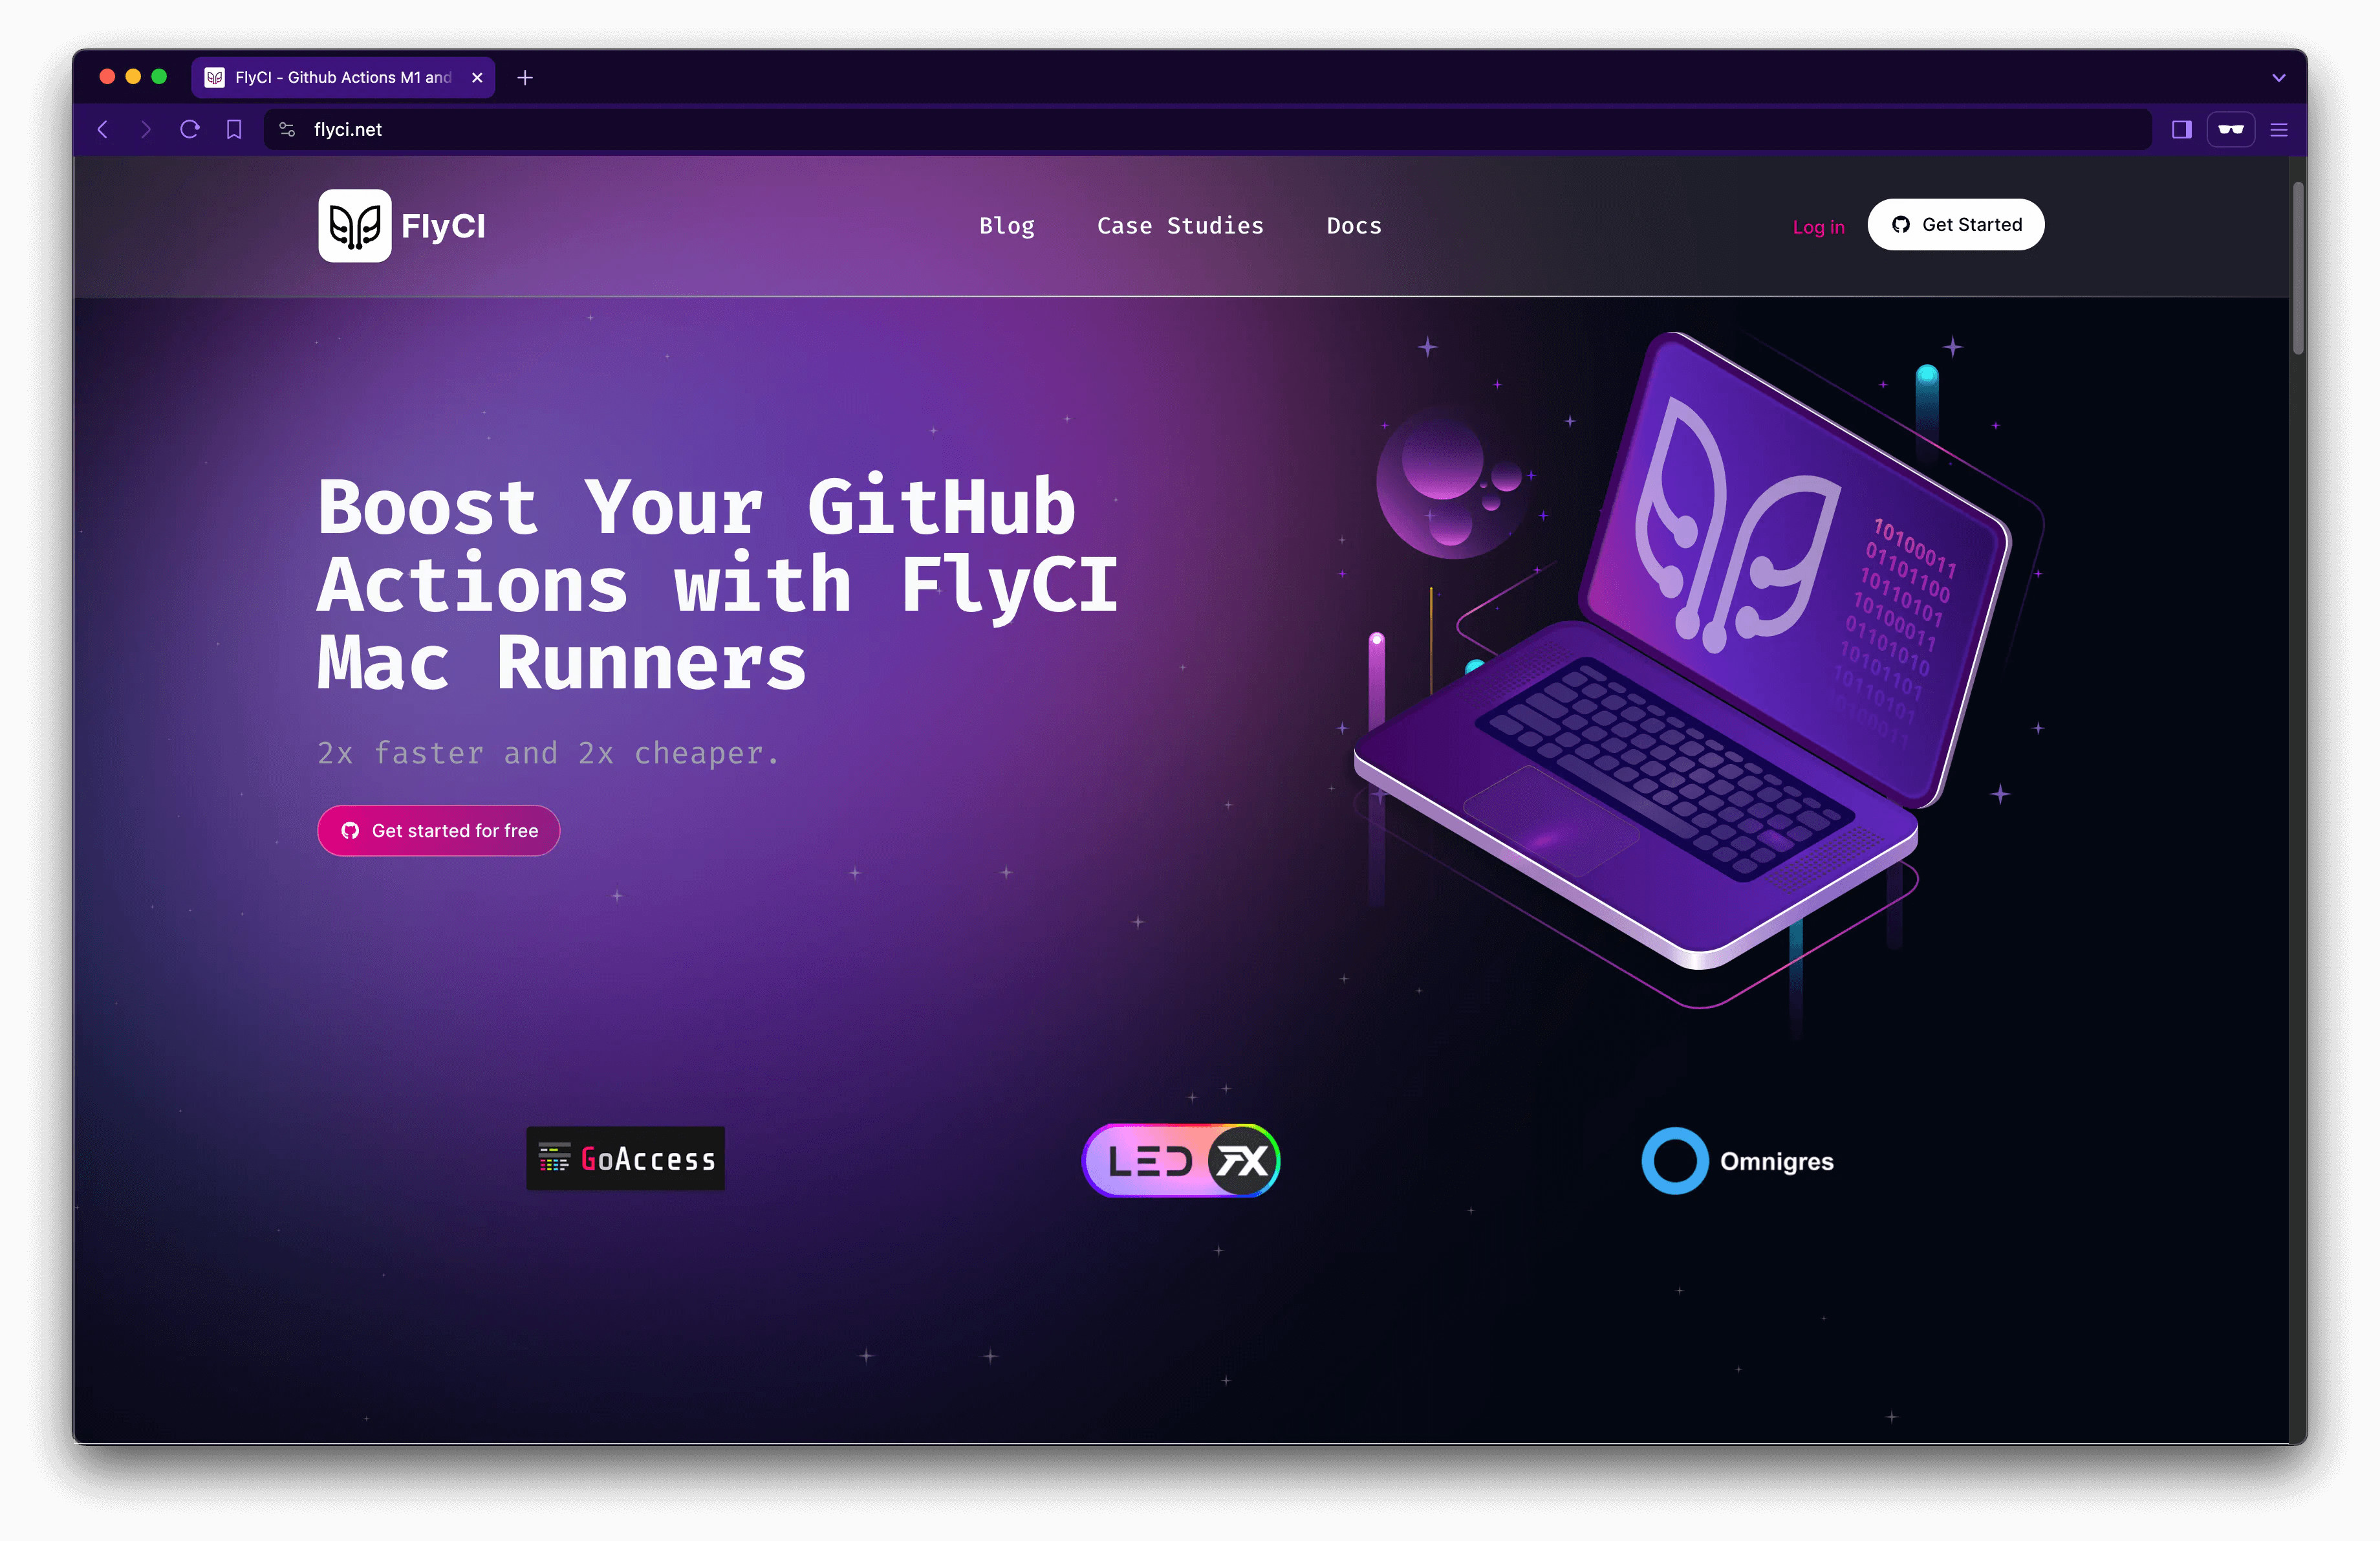2380x1541 pixels.
Task: Click the Log in text link
Action: [x=1816, y=224]
